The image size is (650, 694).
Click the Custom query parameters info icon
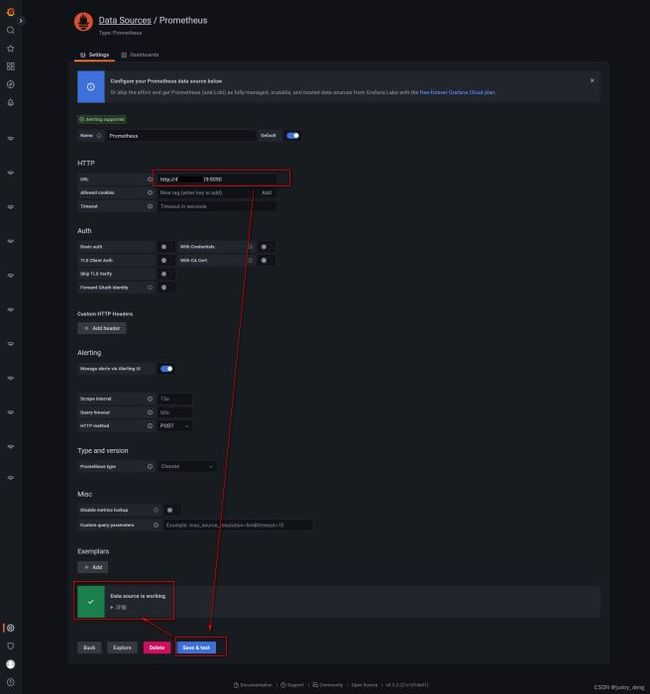[x=156, y=525]
